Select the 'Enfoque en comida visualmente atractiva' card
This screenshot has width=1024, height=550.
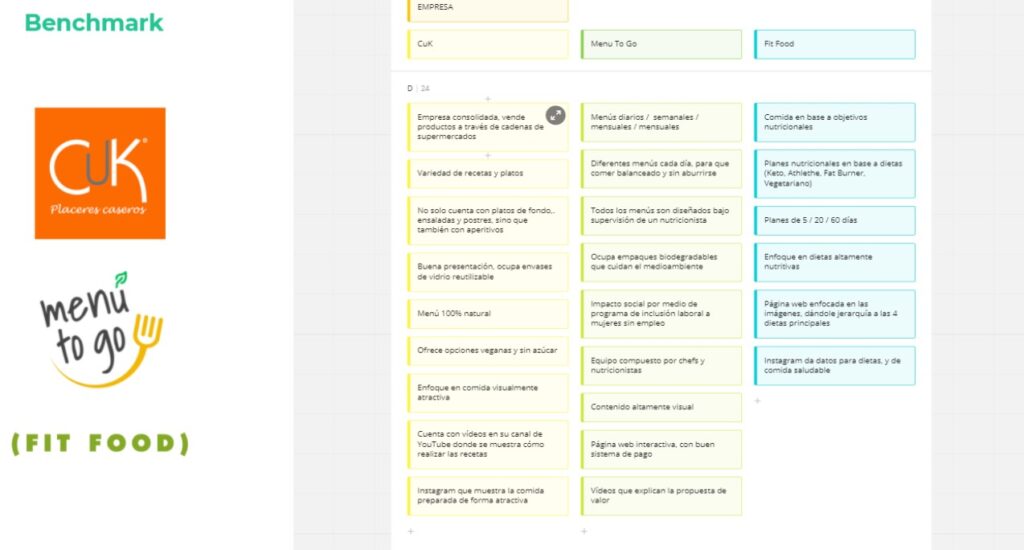(488, 393)
